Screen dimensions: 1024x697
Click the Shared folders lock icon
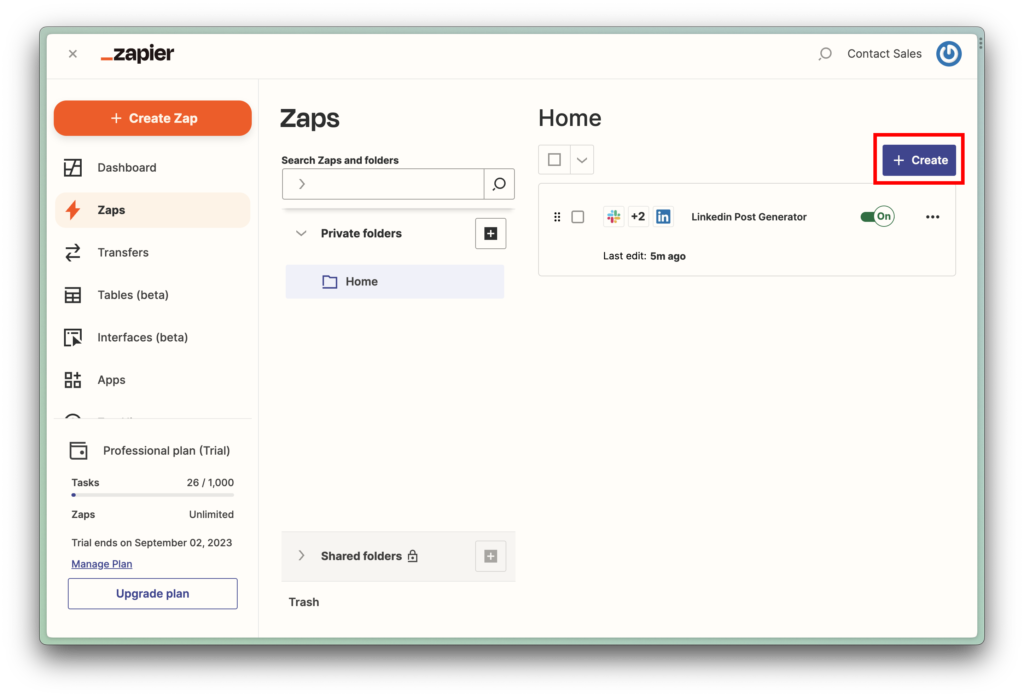(413, 556)
